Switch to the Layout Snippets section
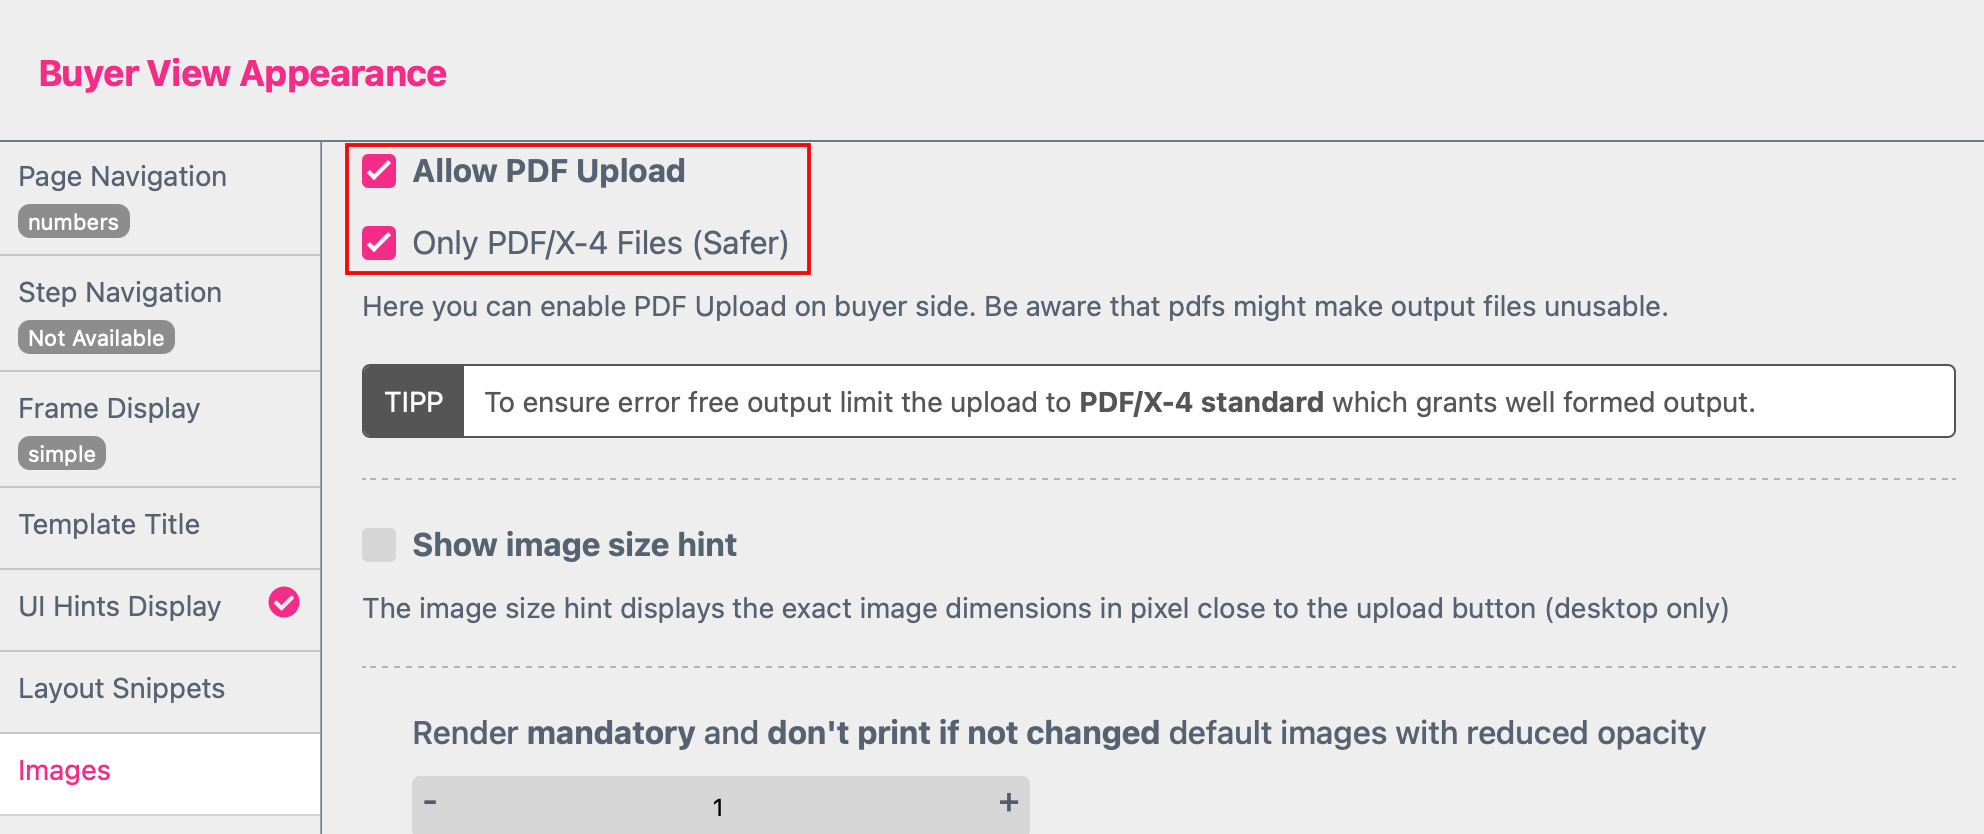The width and height of the screenshot is (1984, 834). [121, 689]
